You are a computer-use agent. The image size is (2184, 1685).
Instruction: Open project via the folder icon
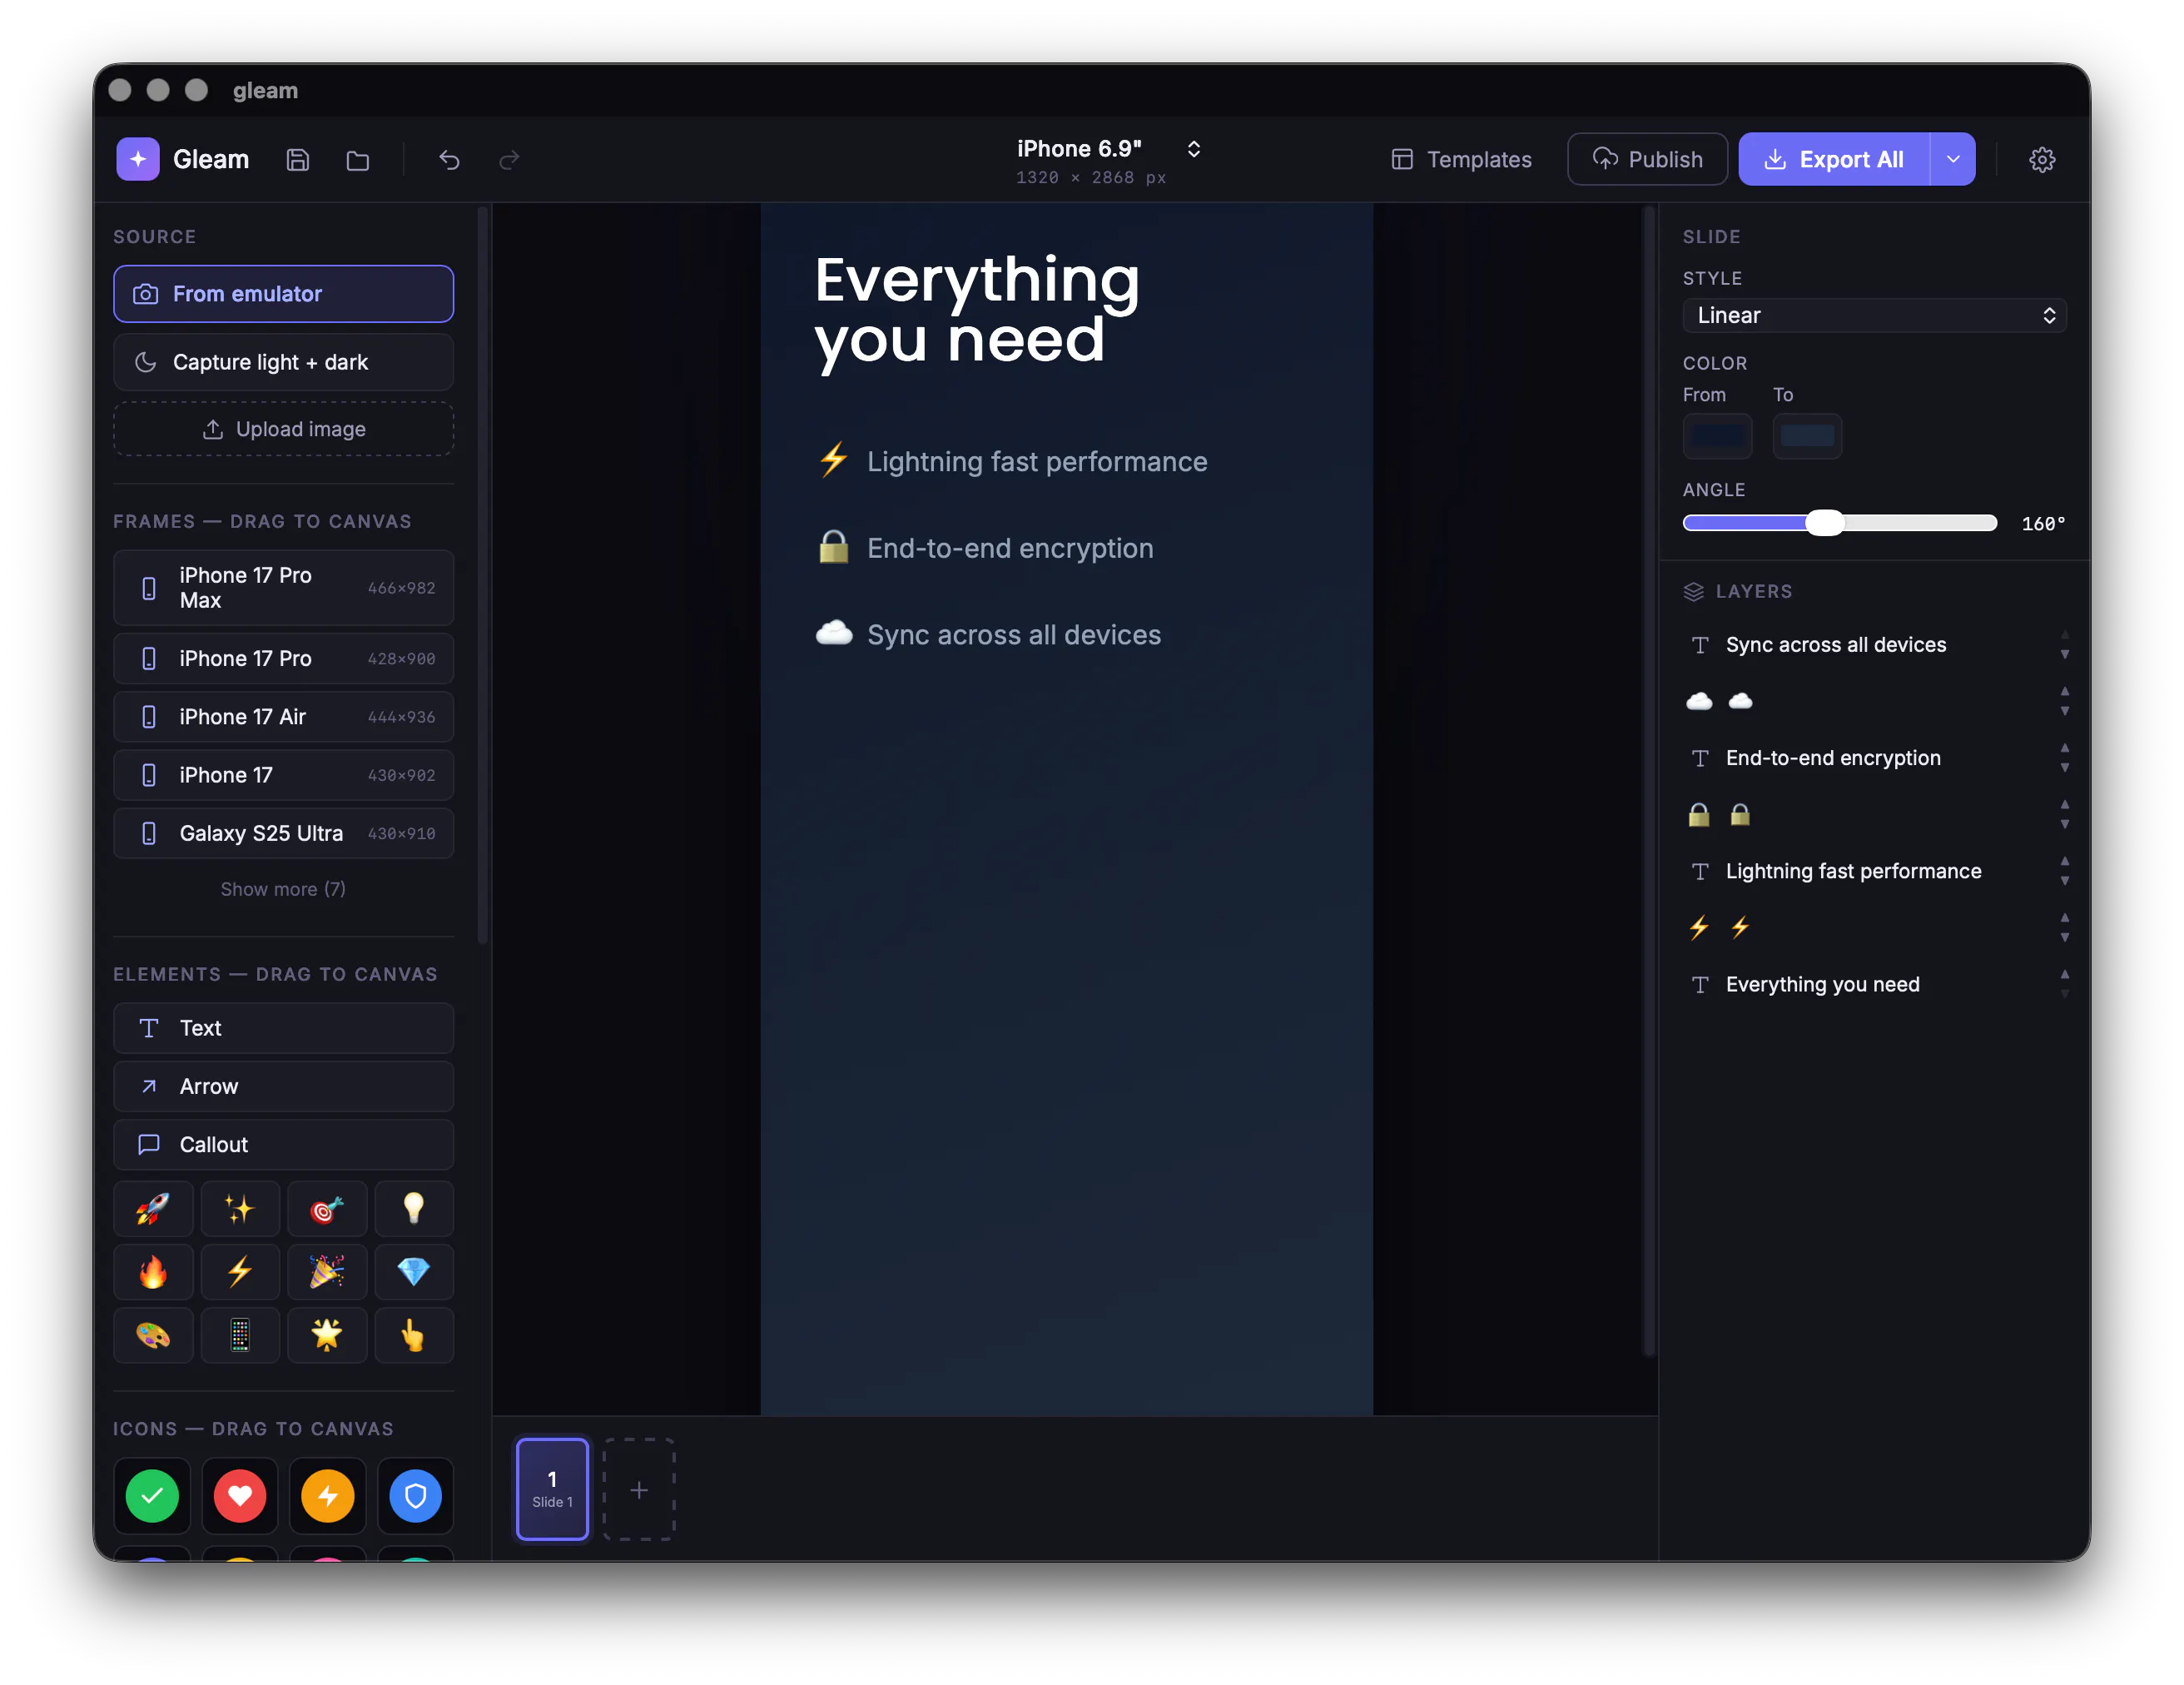[358, 160]
